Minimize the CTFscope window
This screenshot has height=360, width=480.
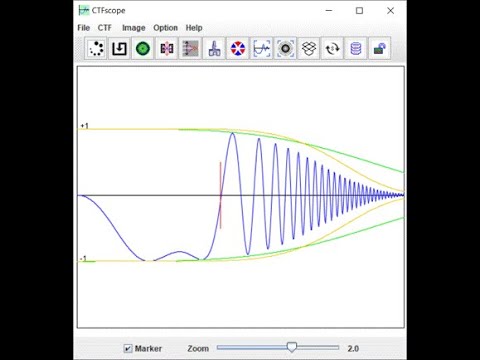(x=329, y=11)
